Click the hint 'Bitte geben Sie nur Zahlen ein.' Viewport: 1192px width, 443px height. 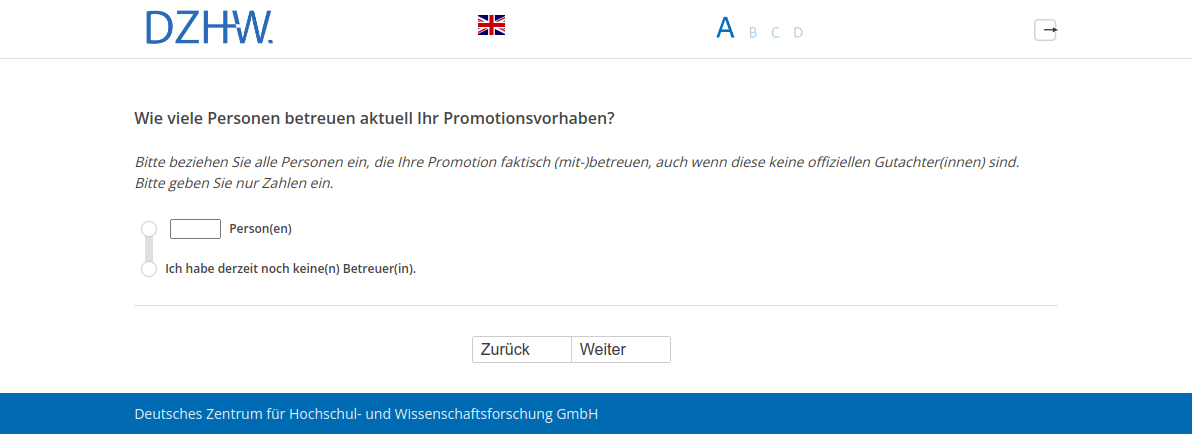point(234,183)
